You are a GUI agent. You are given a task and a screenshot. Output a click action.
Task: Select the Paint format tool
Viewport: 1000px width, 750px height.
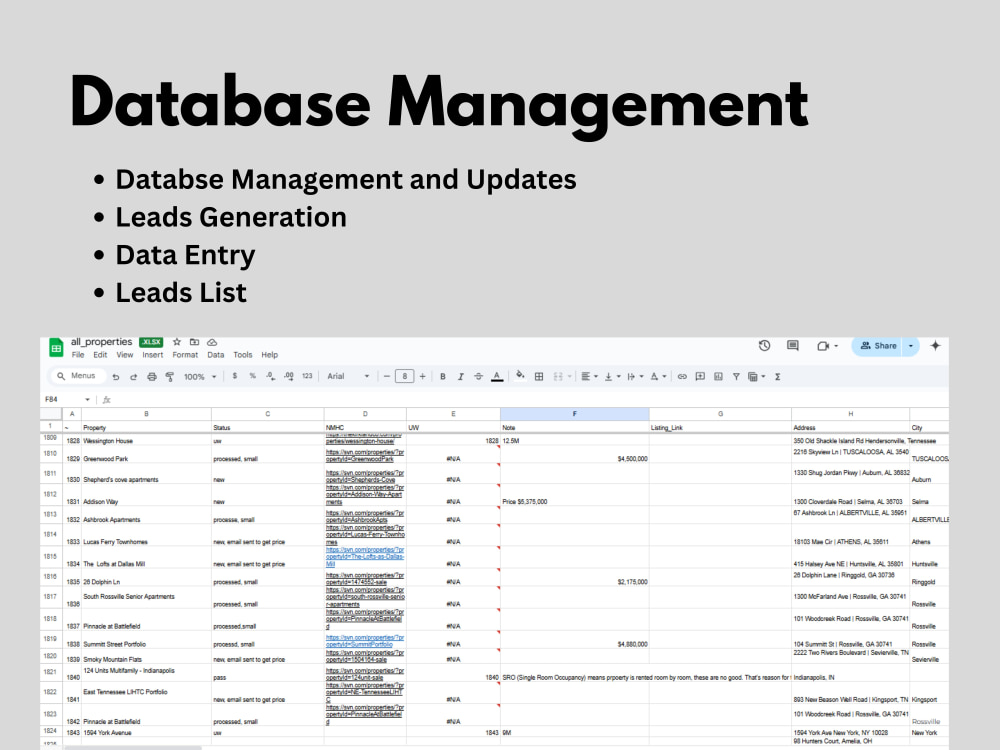[170, 377]
